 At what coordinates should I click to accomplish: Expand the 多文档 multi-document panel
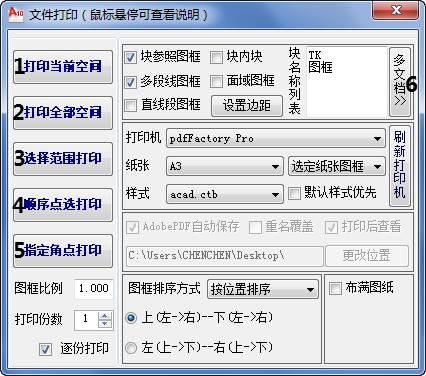[400, 82]
